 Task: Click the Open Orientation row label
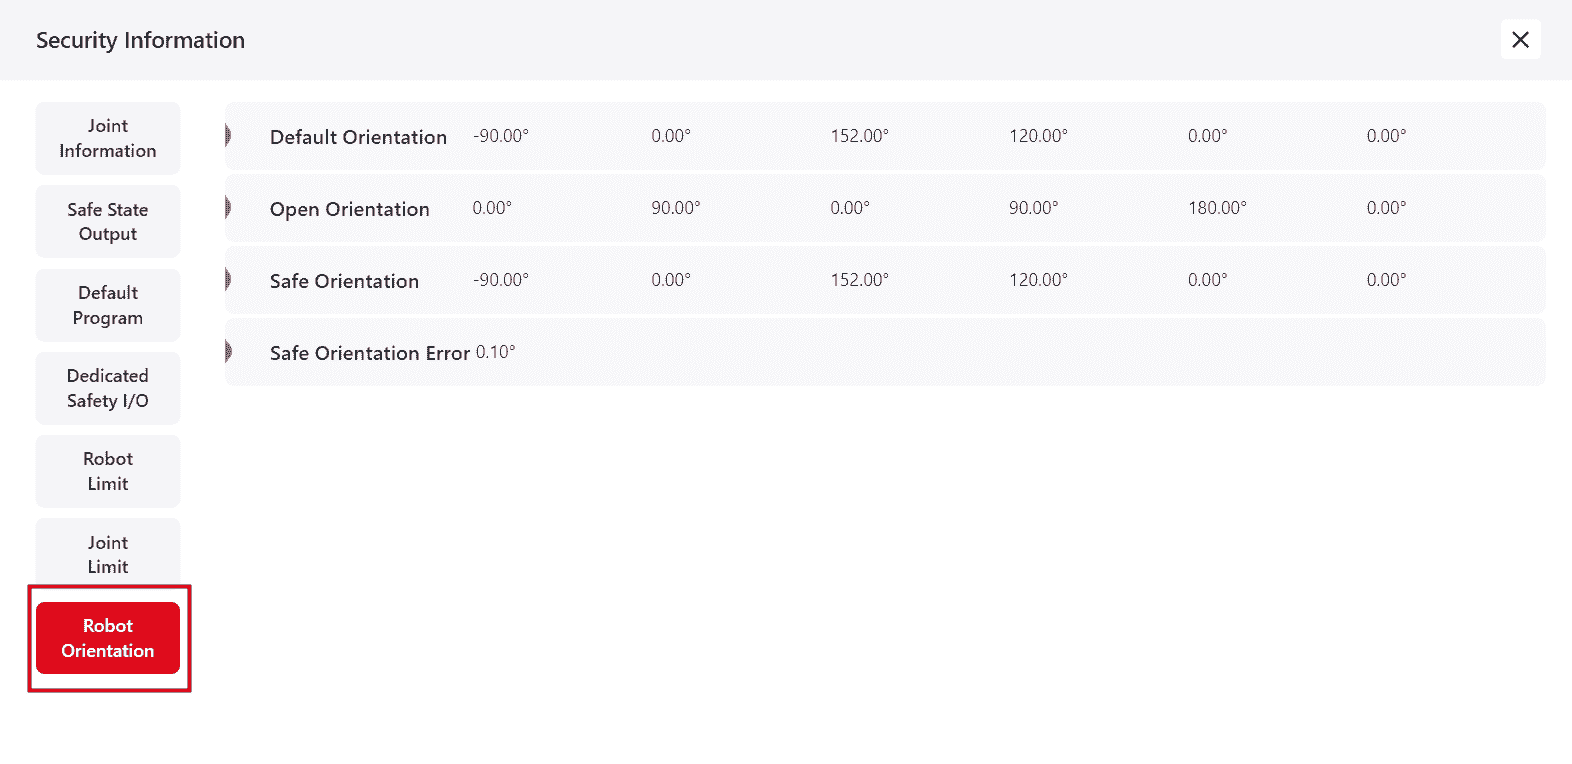[349, 209]
